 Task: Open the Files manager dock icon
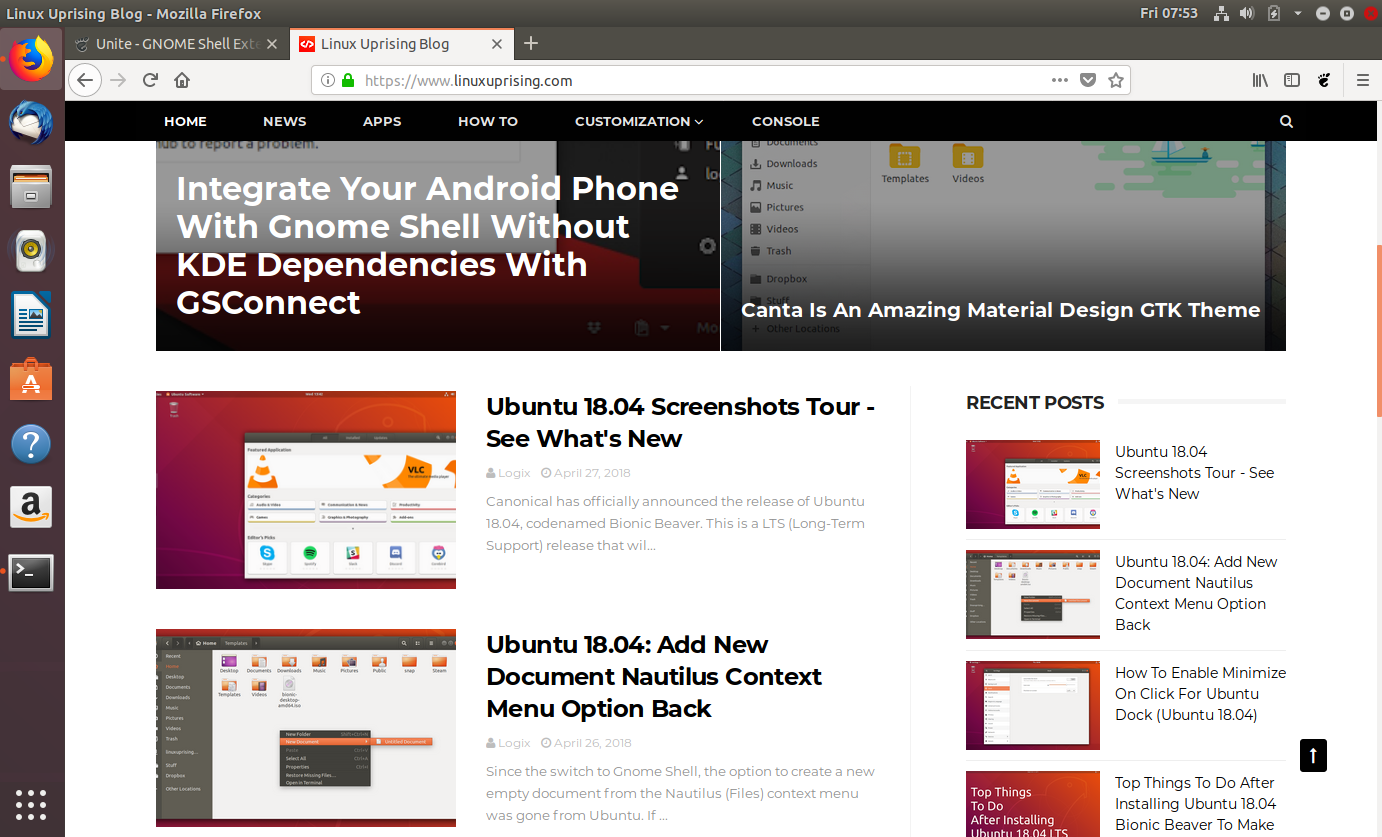tap(32, 187)
